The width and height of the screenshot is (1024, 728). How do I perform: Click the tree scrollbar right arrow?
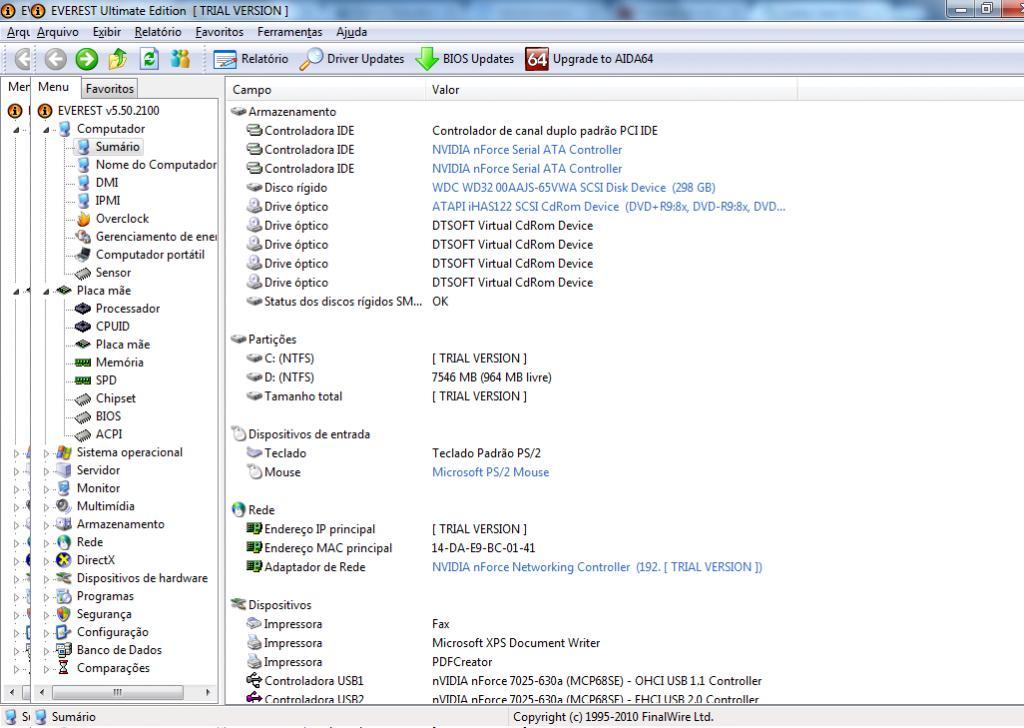208,691
